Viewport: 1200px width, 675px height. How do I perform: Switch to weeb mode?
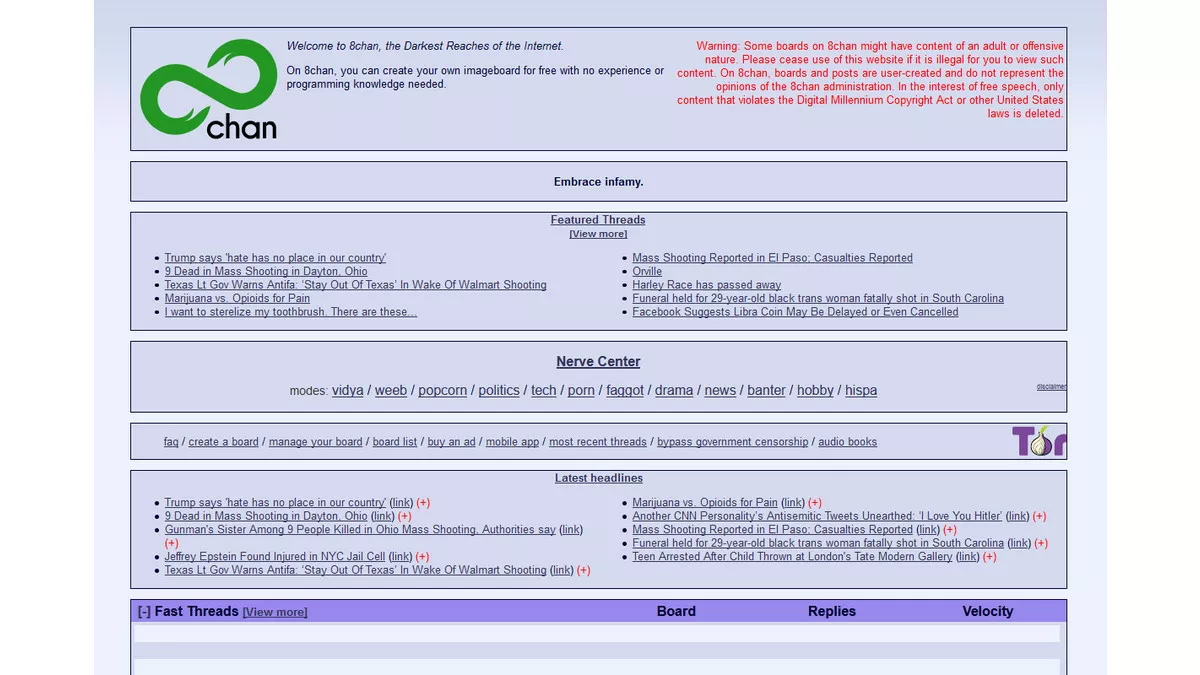[x=391, y=391]
